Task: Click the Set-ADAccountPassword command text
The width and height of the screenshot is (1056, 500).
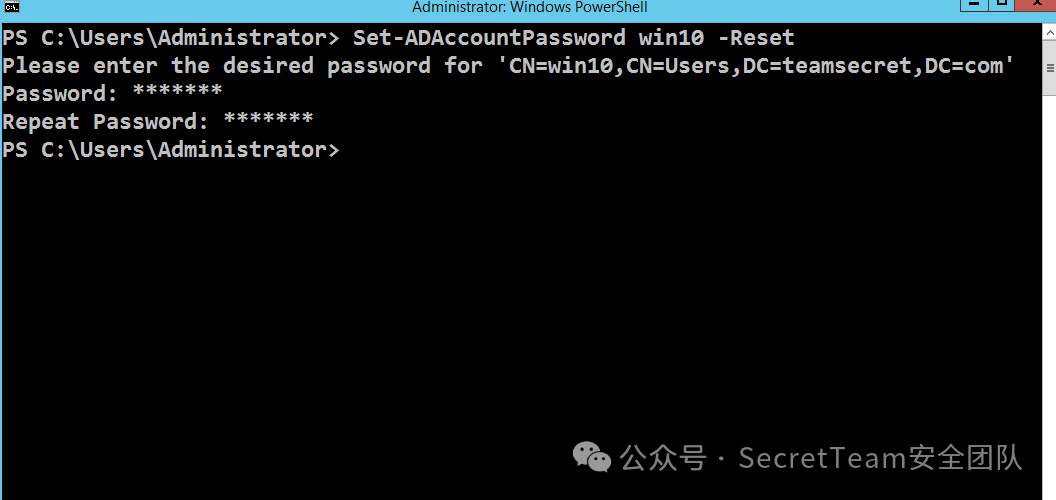Action: (489, 38)
